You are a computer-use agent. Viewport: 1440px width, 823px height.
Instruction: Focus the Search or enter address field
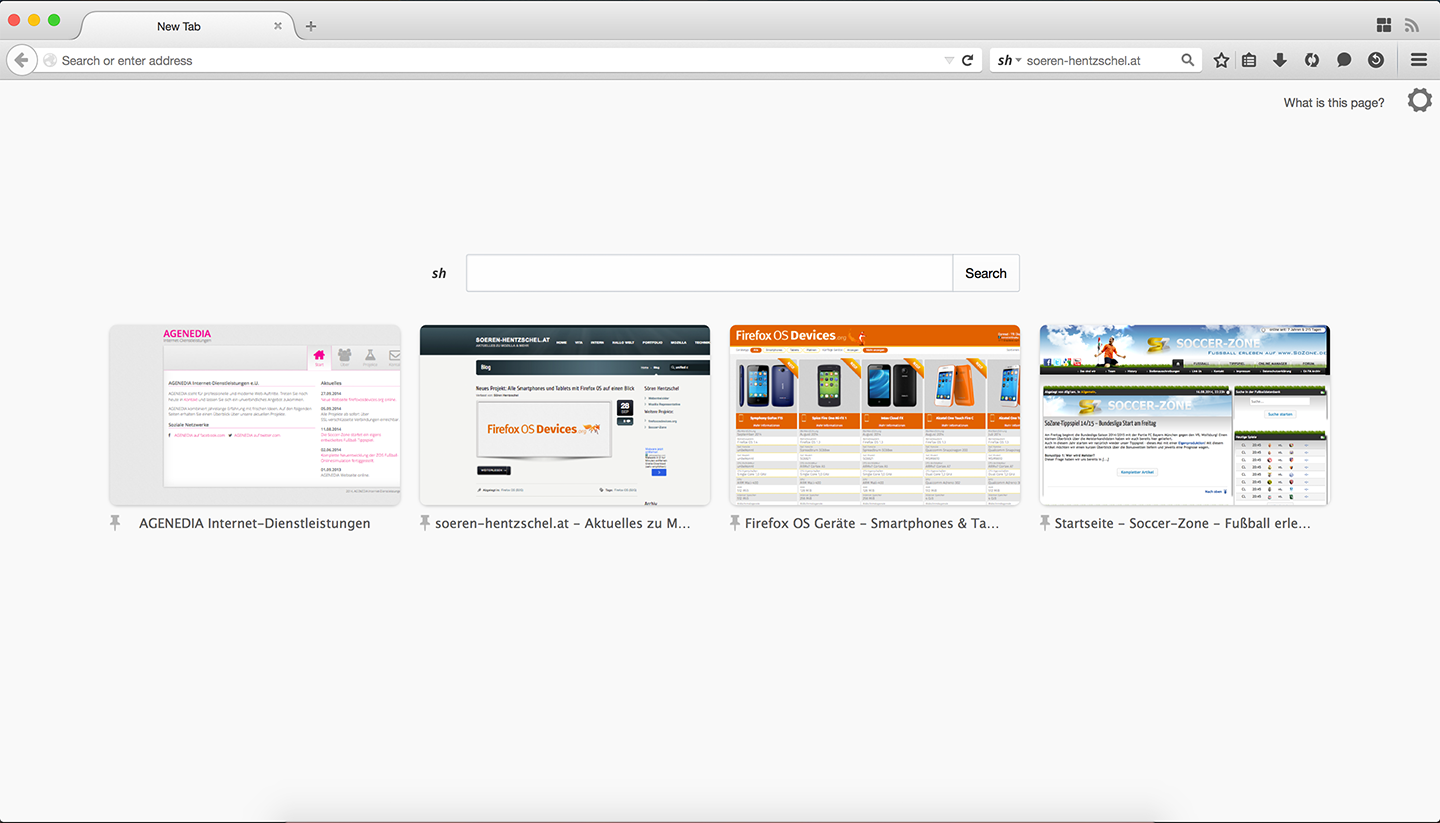click(x=500, y=60)
